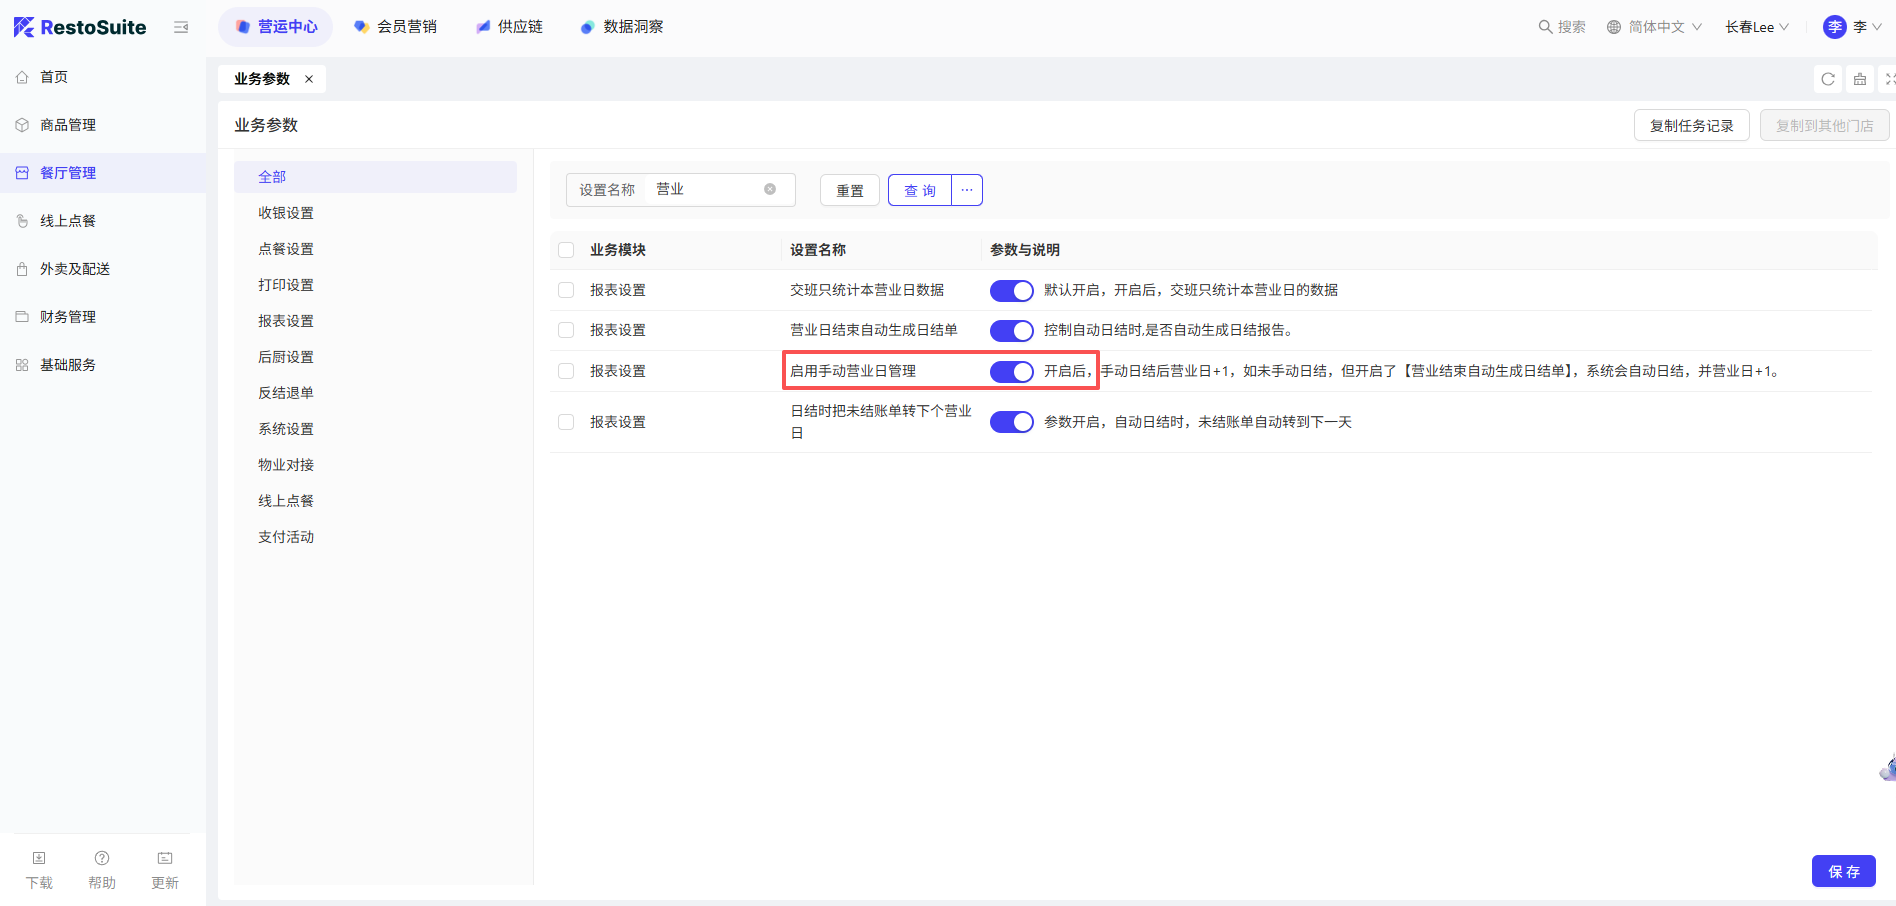The width and height of the screenshot is (1896, 906).
Task: Clear the 设置名称 search field
Action: coord(770,189)
